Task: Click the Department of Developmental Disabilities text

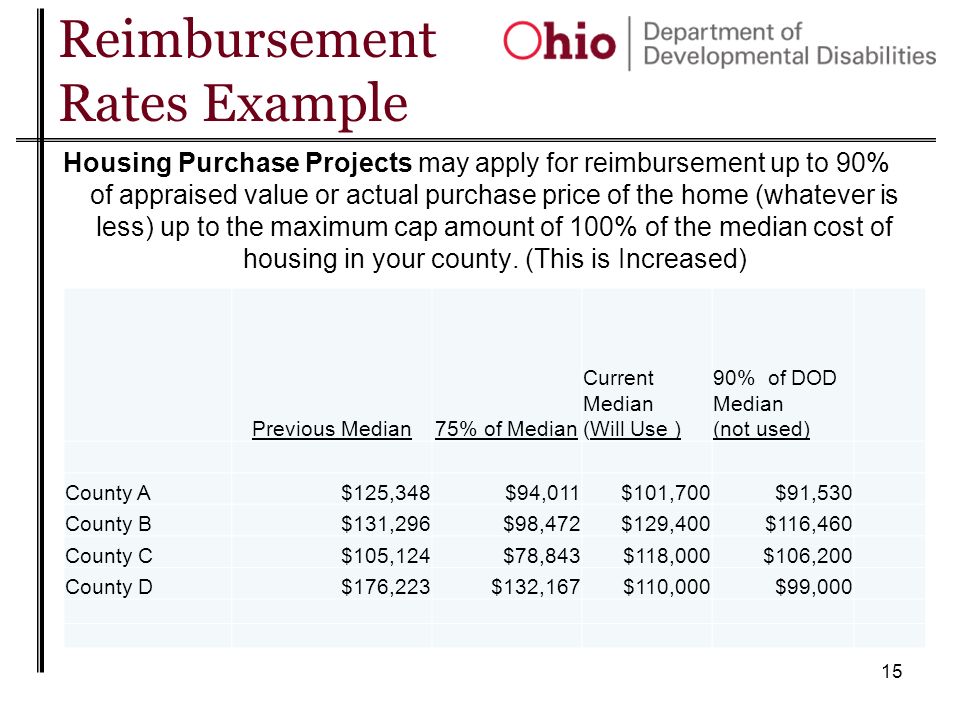Action: tap(790, 43)
